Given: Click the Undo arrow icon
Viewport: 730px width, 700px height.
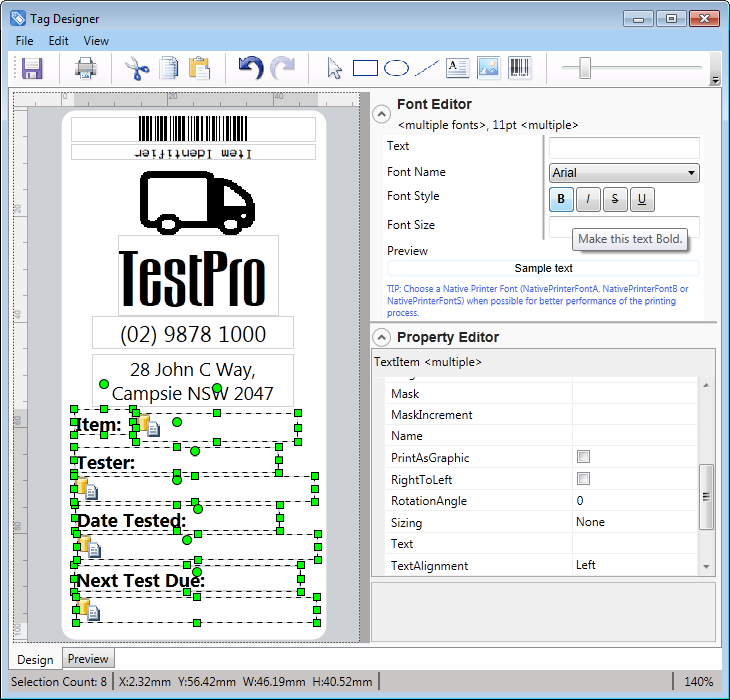Looking at the screenshot, I should tap(250, 69).
